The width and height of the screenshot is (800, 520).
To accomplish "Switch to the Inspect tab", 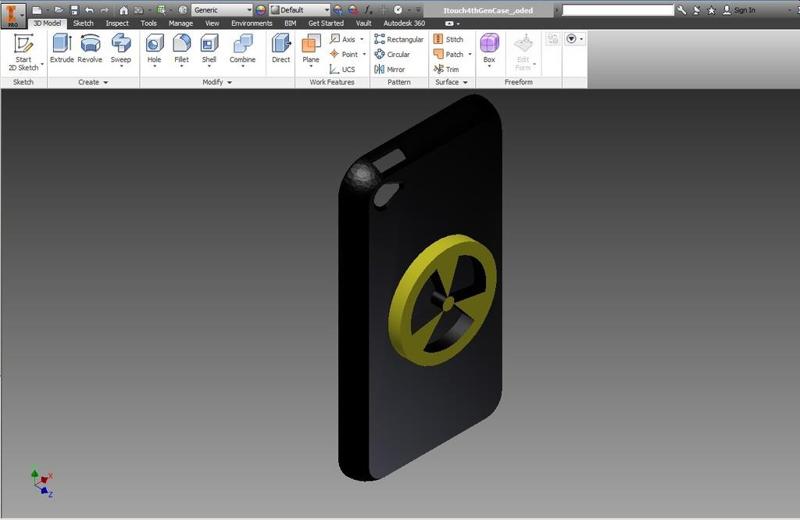I will pos(117,23).
